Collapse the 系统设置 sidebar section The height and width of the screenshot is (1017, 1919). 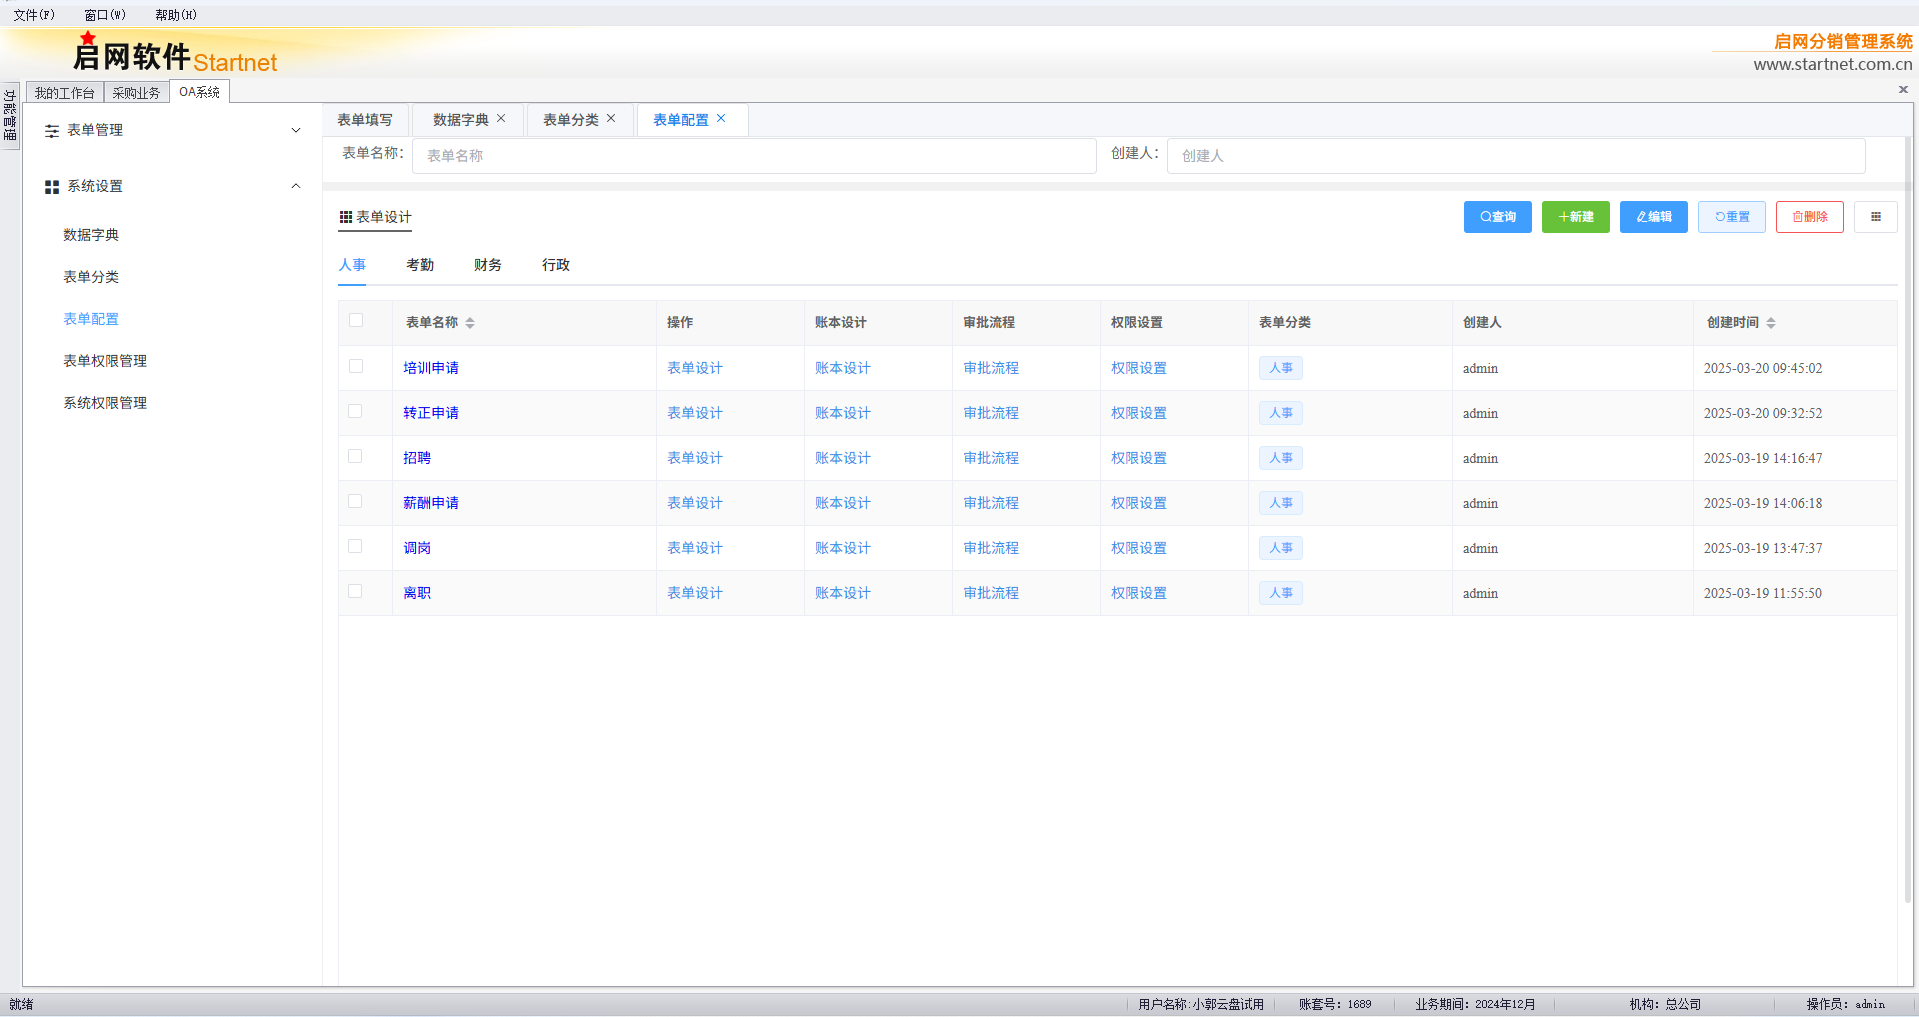pyautogui.click(x=296, y=186)
